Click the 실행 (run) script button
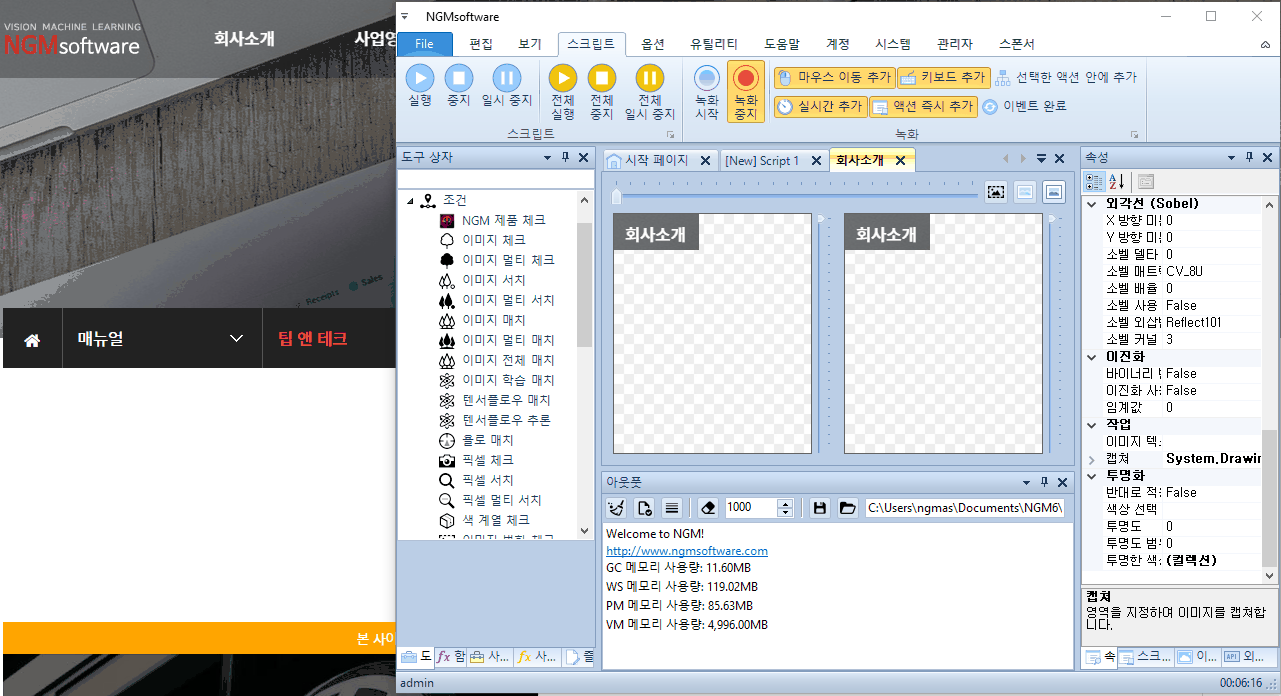Viewport: 1281px width, 696px height. pyautogui.click(x=420, y=85)
